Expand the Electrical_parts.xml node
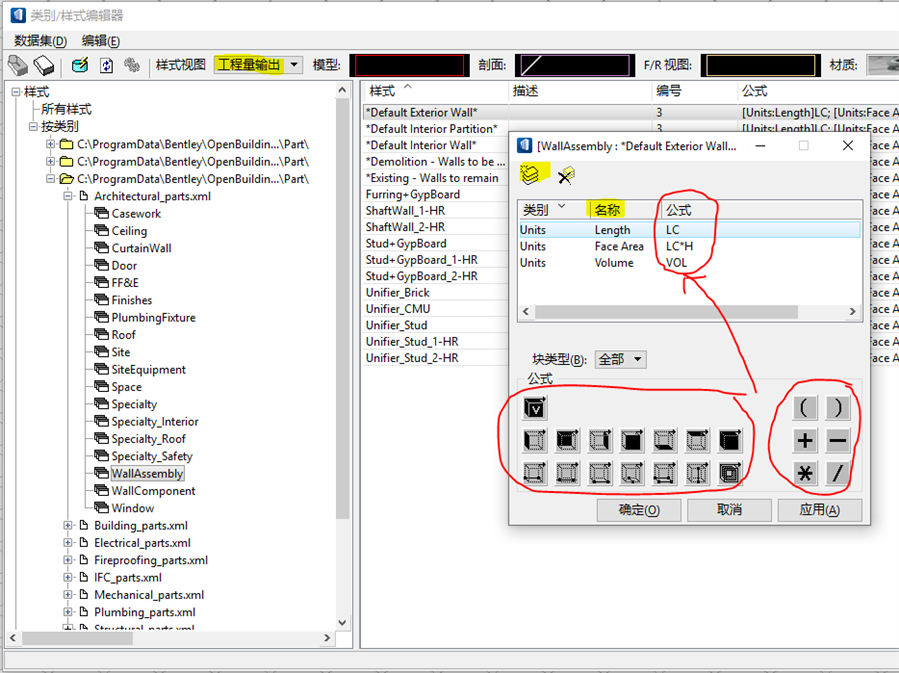 click(68, 542)
